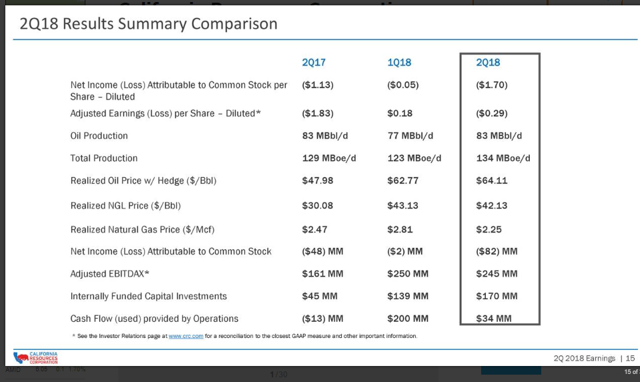The height and width of the screenshot is (382, 640).
Task: Click the 1/30 slide counter behind overlay
Action: pos(278,374)
